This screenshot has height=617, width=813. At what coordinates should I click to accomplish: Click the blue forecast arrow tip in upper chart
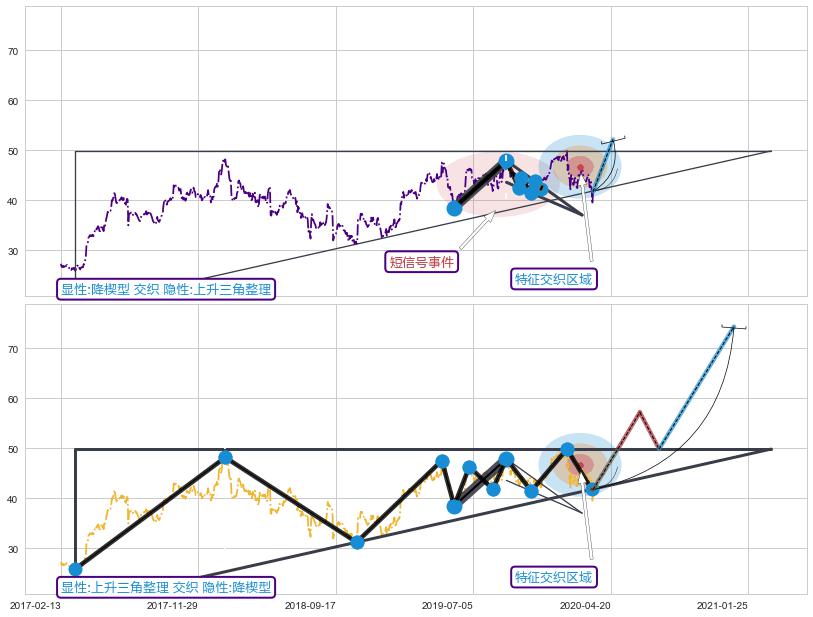pyautogui.click(x=613, y=140)
